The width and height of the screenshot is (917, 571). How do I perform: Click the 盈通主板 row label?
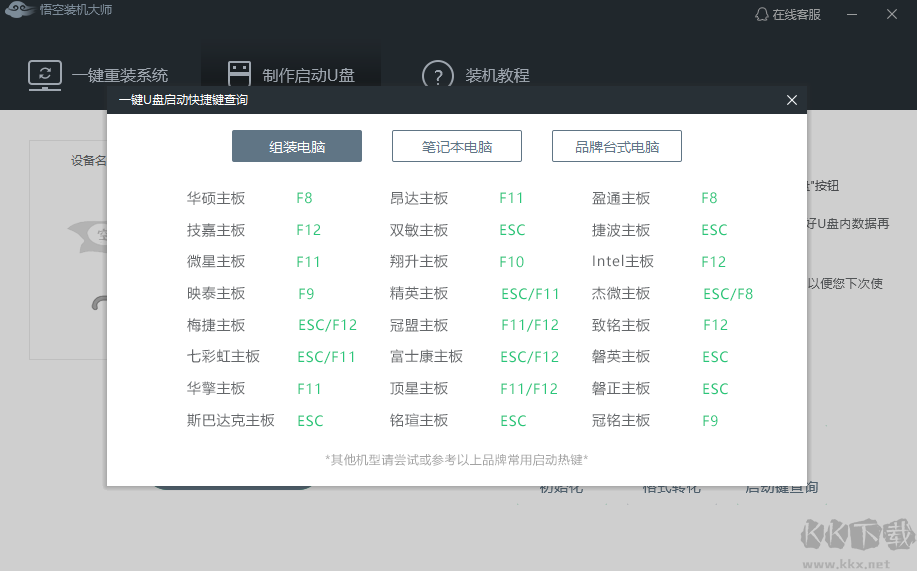pos(621,198)
